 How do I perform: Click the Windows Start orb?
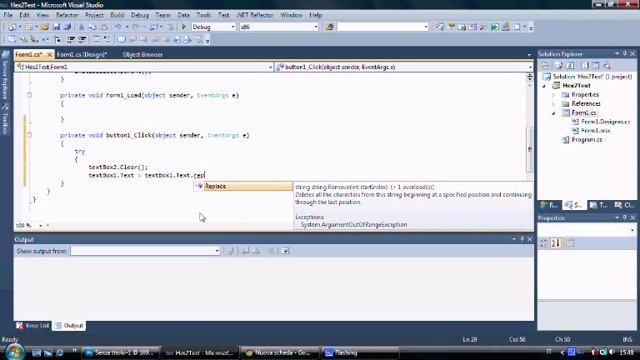click(x=15, y=352)
